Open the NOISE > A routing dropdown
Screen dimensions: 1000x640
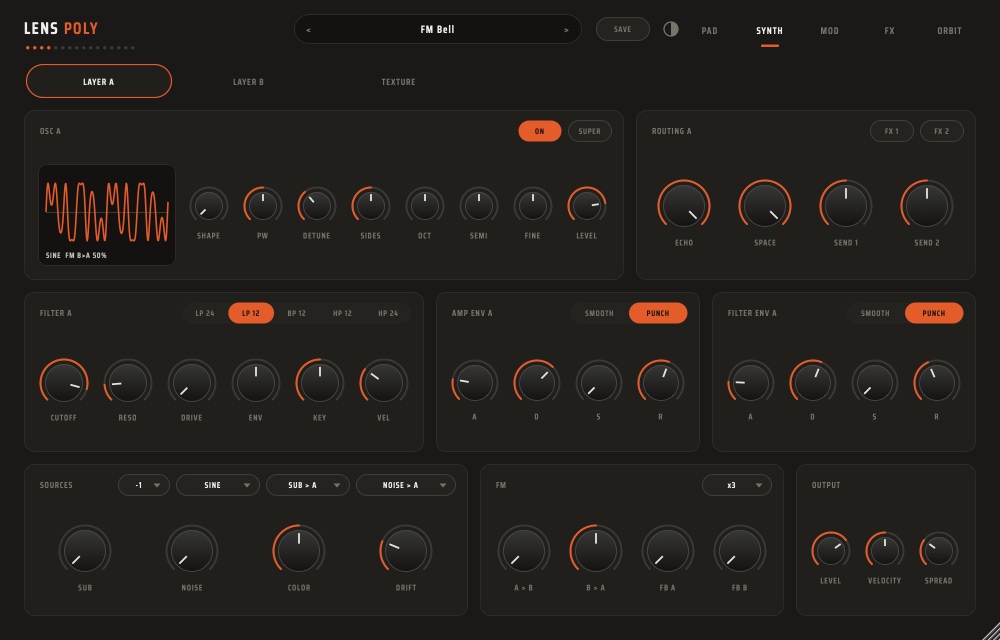pyautogui.click(x=406, y=485)
